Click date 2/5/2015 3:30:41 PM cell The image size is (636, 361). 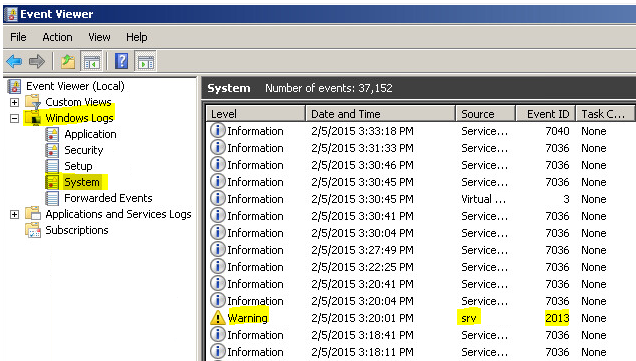[x=362, y=216]
